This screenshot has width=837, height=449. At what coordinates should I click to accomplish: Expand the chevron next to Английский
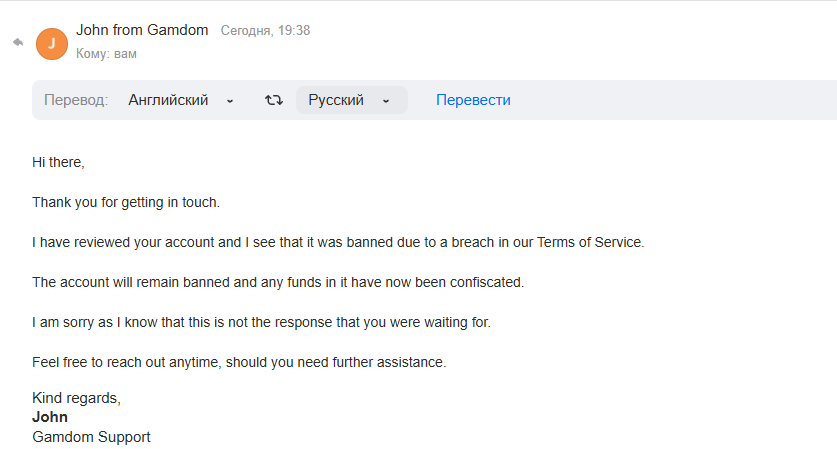point(230,101)
